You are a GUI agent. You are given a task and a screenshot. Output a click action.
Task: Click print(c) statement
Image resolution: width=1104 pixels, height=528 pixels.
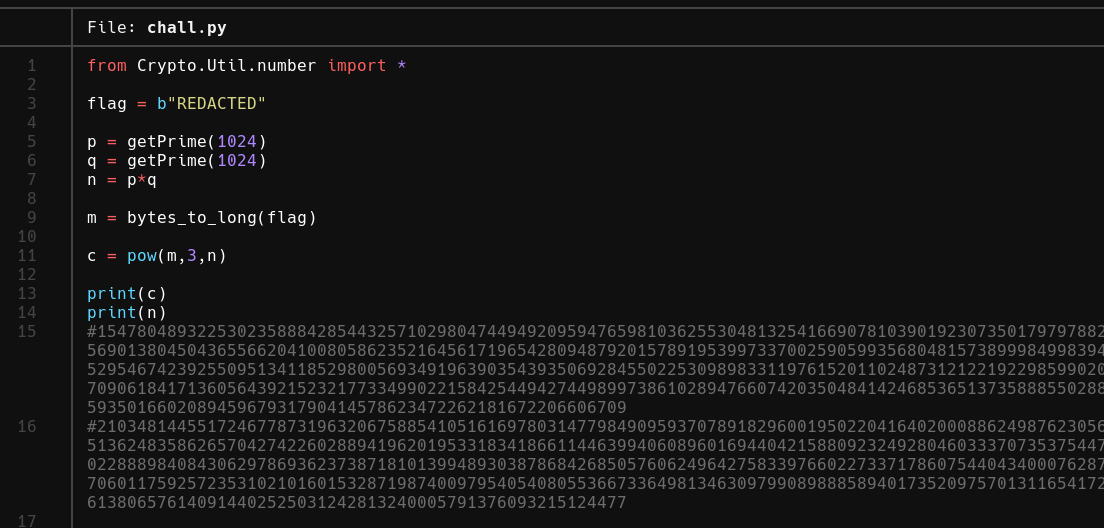(127, 294)
